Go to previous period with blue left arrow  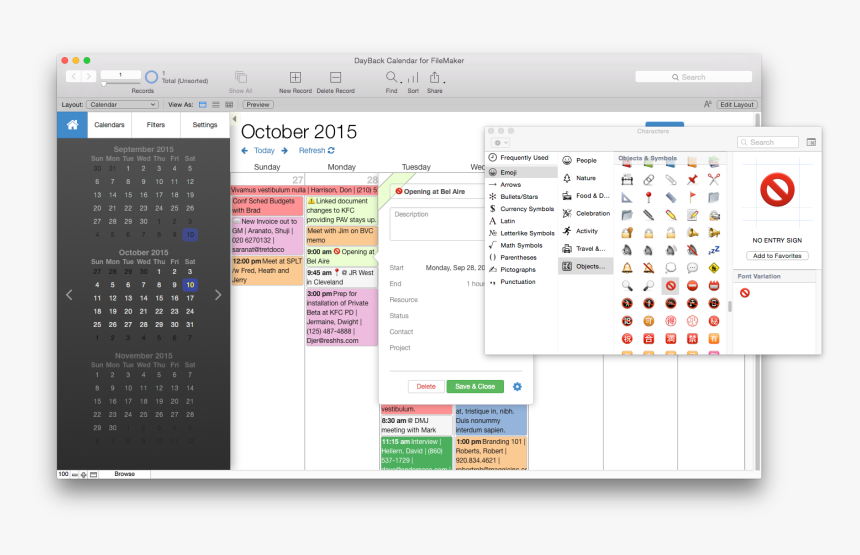click(x=245, y=150)
